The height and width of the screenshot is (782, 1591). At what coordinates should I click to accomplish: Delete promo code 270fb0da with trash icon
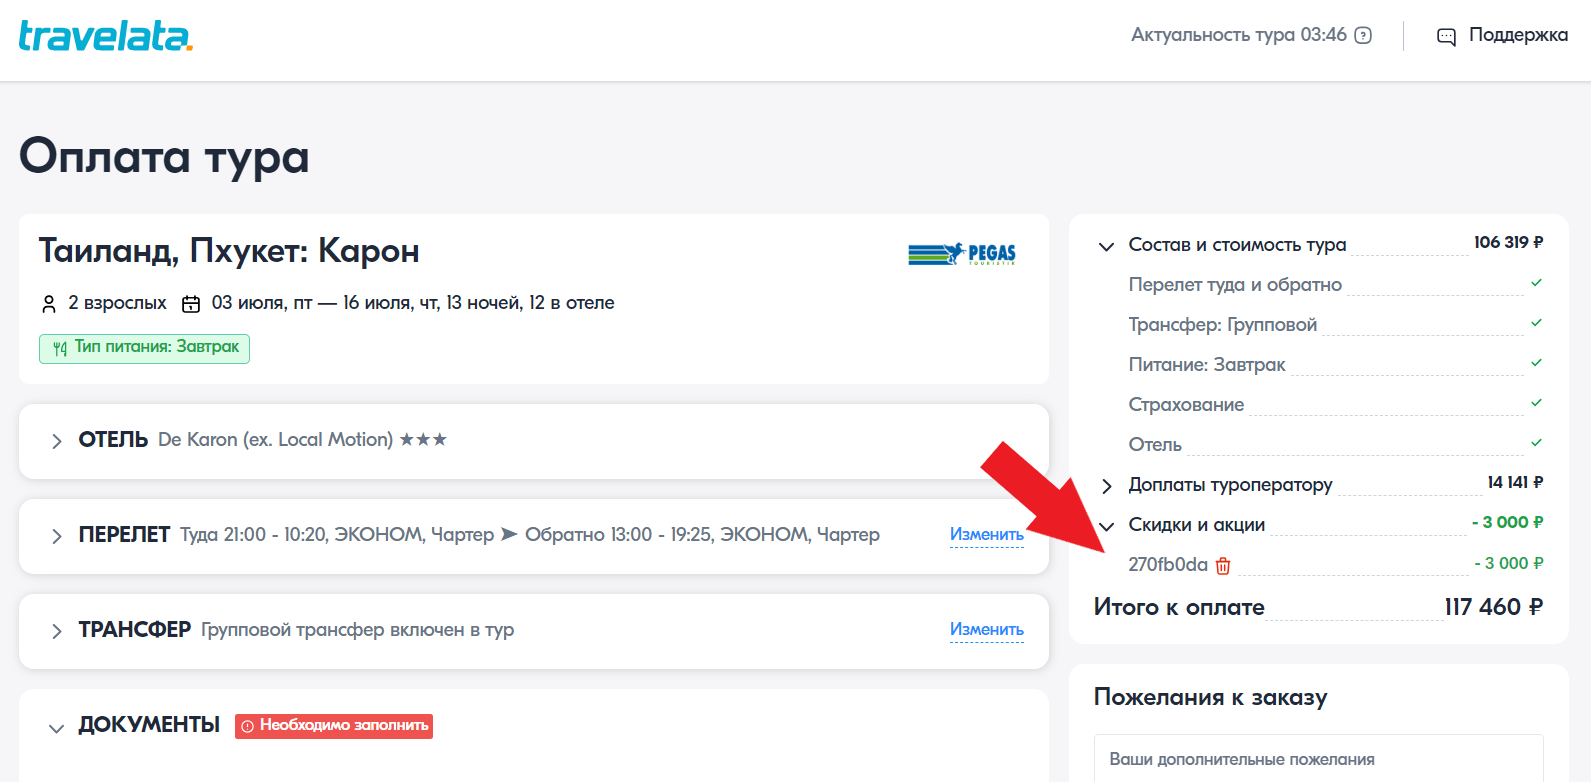point(1223,565)
